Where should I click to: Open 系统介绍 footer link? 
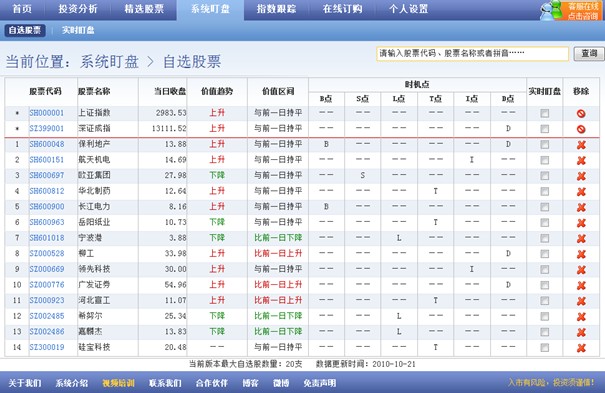click(72, 383)
